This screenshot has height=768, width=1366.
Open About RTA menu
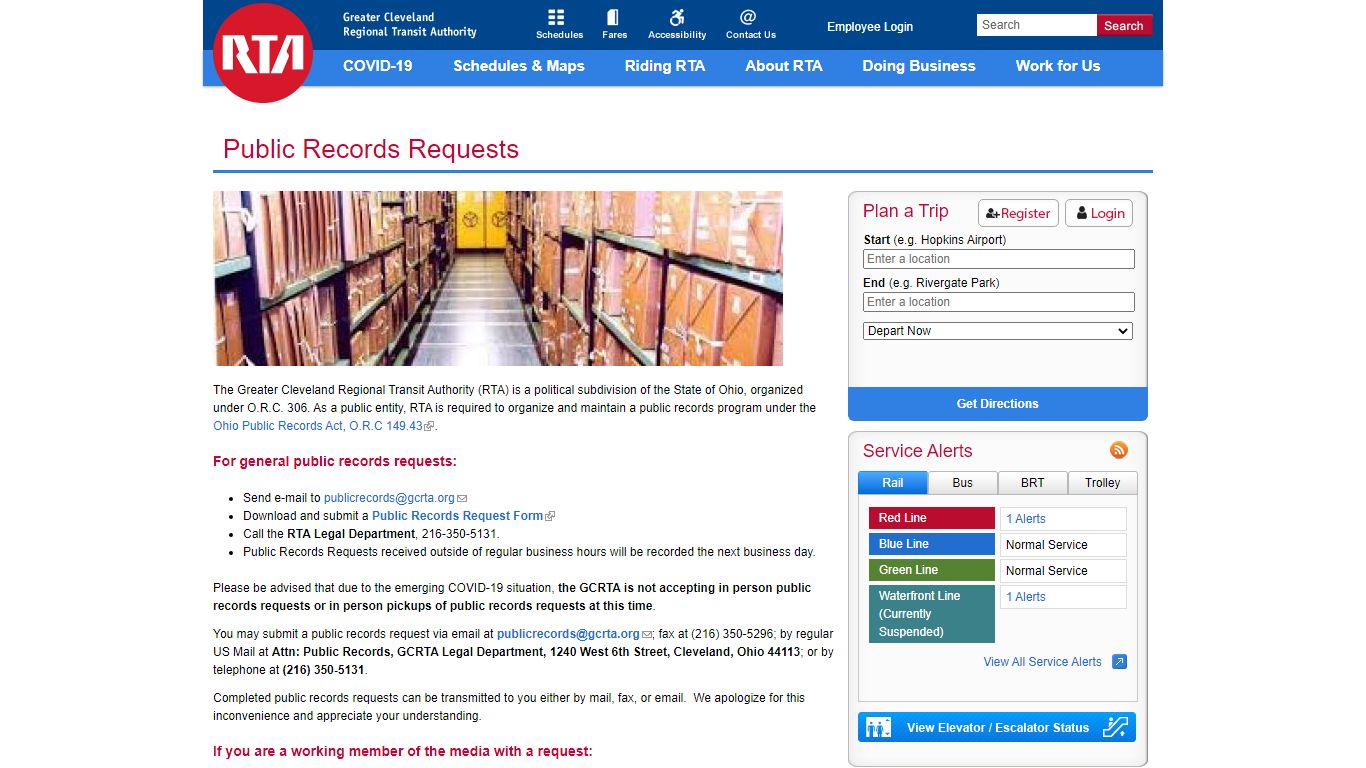(x=784, y=66)
